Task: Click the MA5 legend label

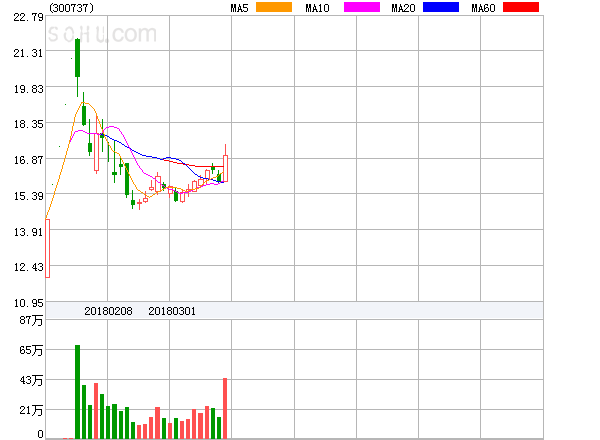Action: click(239, 8)
